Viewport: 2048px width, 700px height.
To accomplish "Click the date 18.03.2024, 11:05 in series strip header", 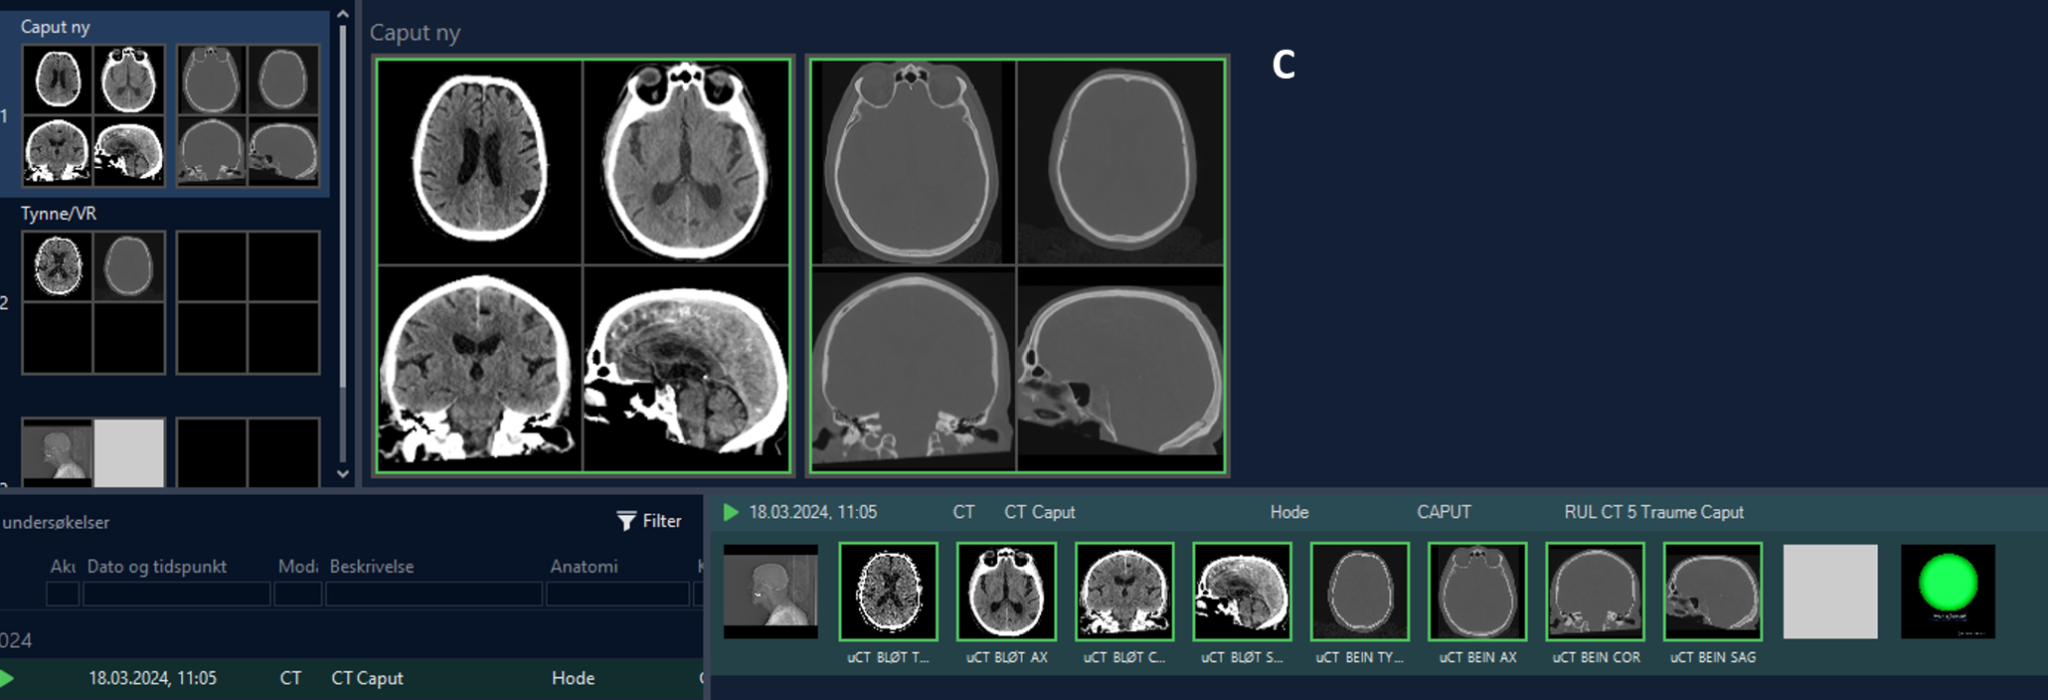I will 813,512.
